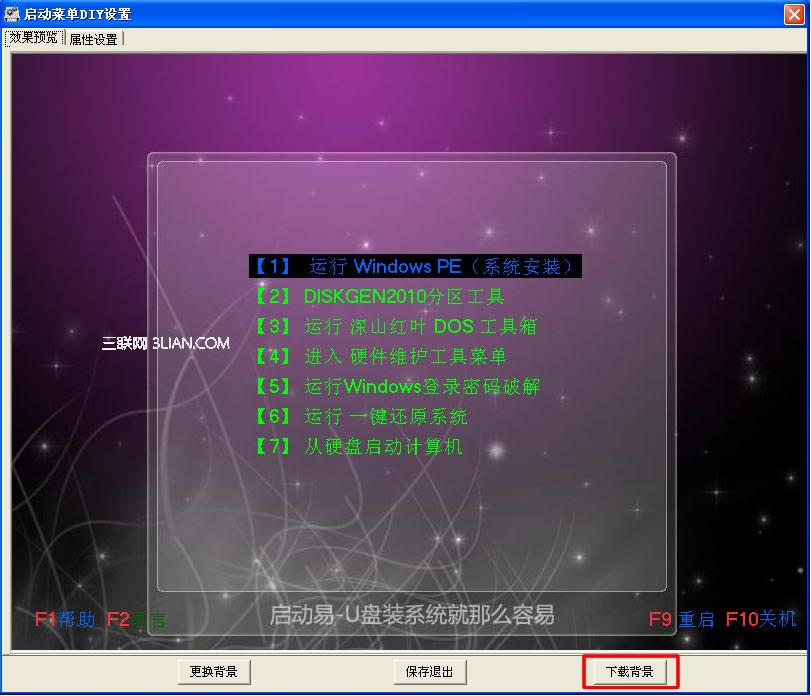Viewport: 811px width, 696px height.
Task: Click the 下载背景 button
Action: 629,672
